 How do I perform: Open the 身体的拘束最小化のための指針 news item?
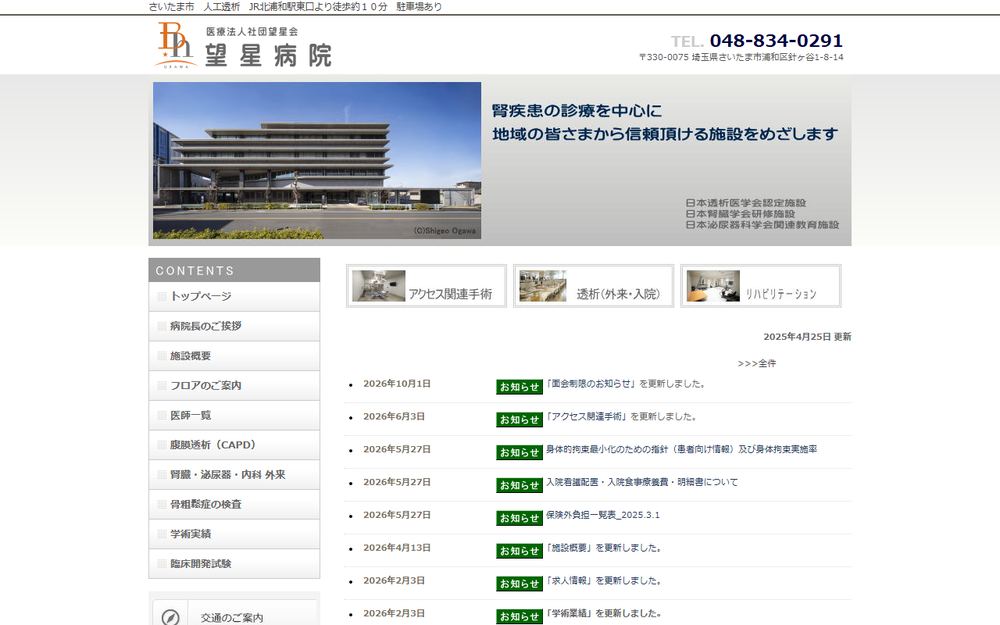click(681, 449)
